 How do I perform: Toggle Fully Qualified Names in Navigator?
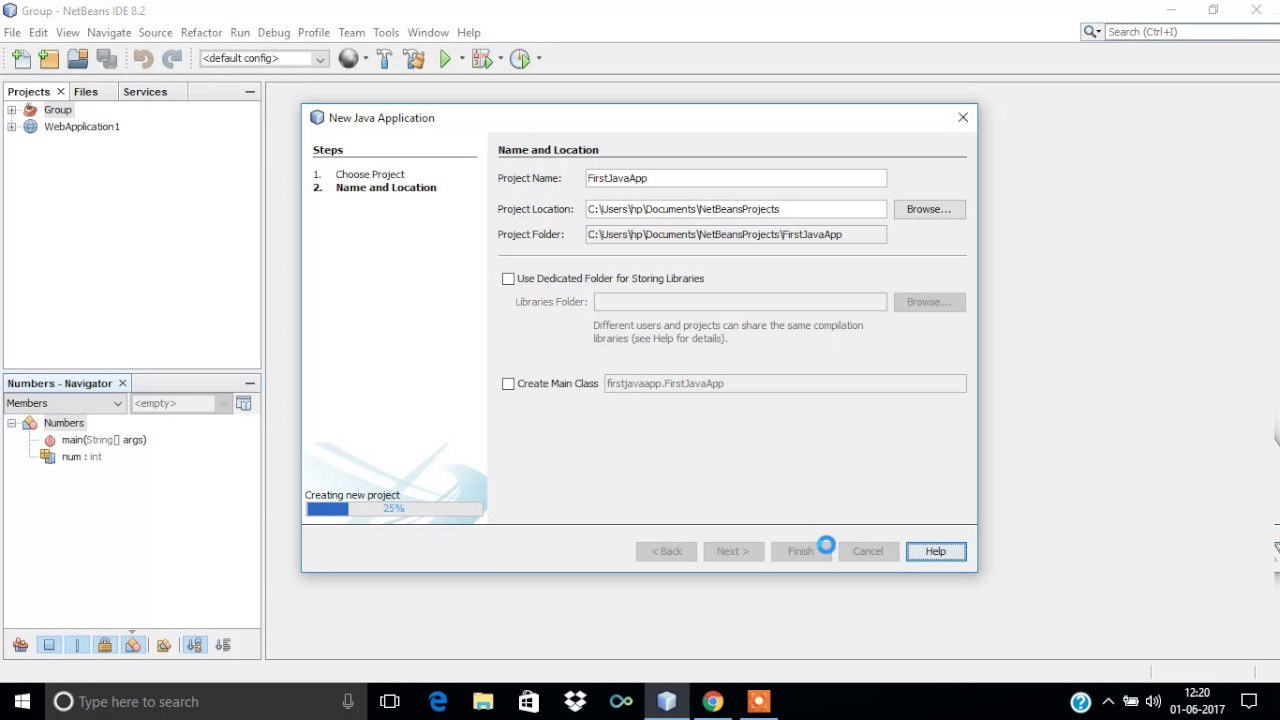[x=164, y=645]
